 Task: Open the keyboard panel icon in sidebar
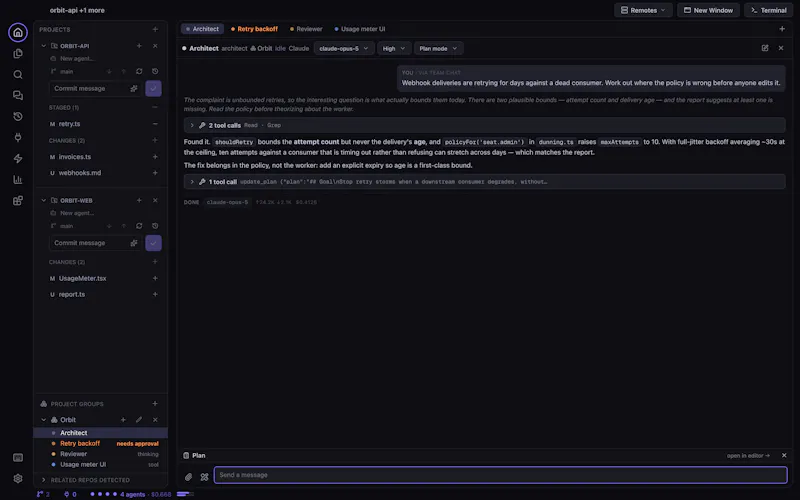tap(18, 458)
